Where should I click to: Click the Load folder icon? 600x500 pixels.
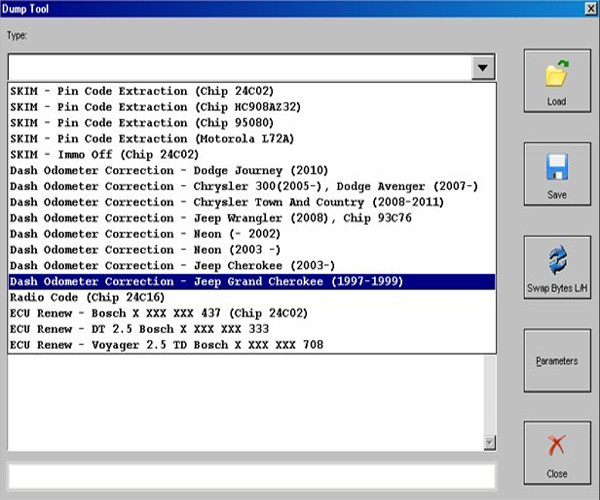click(557, 76)
